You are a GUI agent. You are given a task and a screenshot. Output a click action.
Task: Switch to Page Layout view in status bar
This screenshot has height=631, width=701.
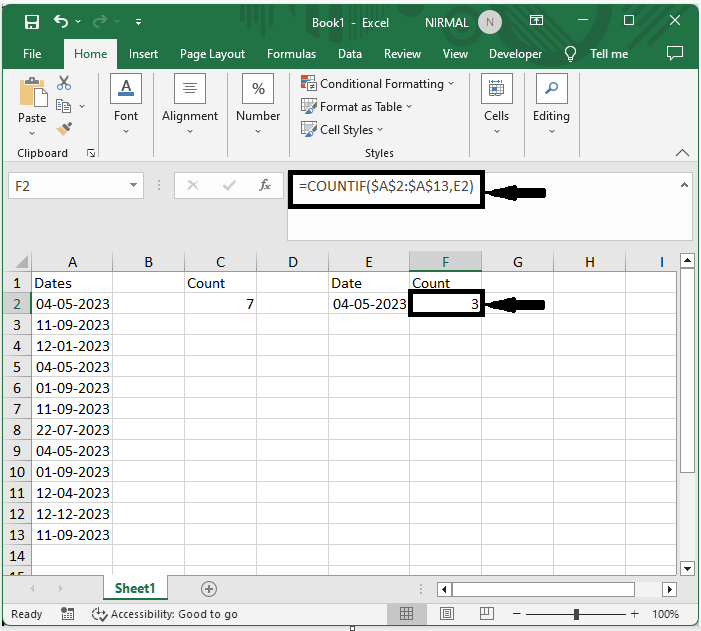coord(447,614)
